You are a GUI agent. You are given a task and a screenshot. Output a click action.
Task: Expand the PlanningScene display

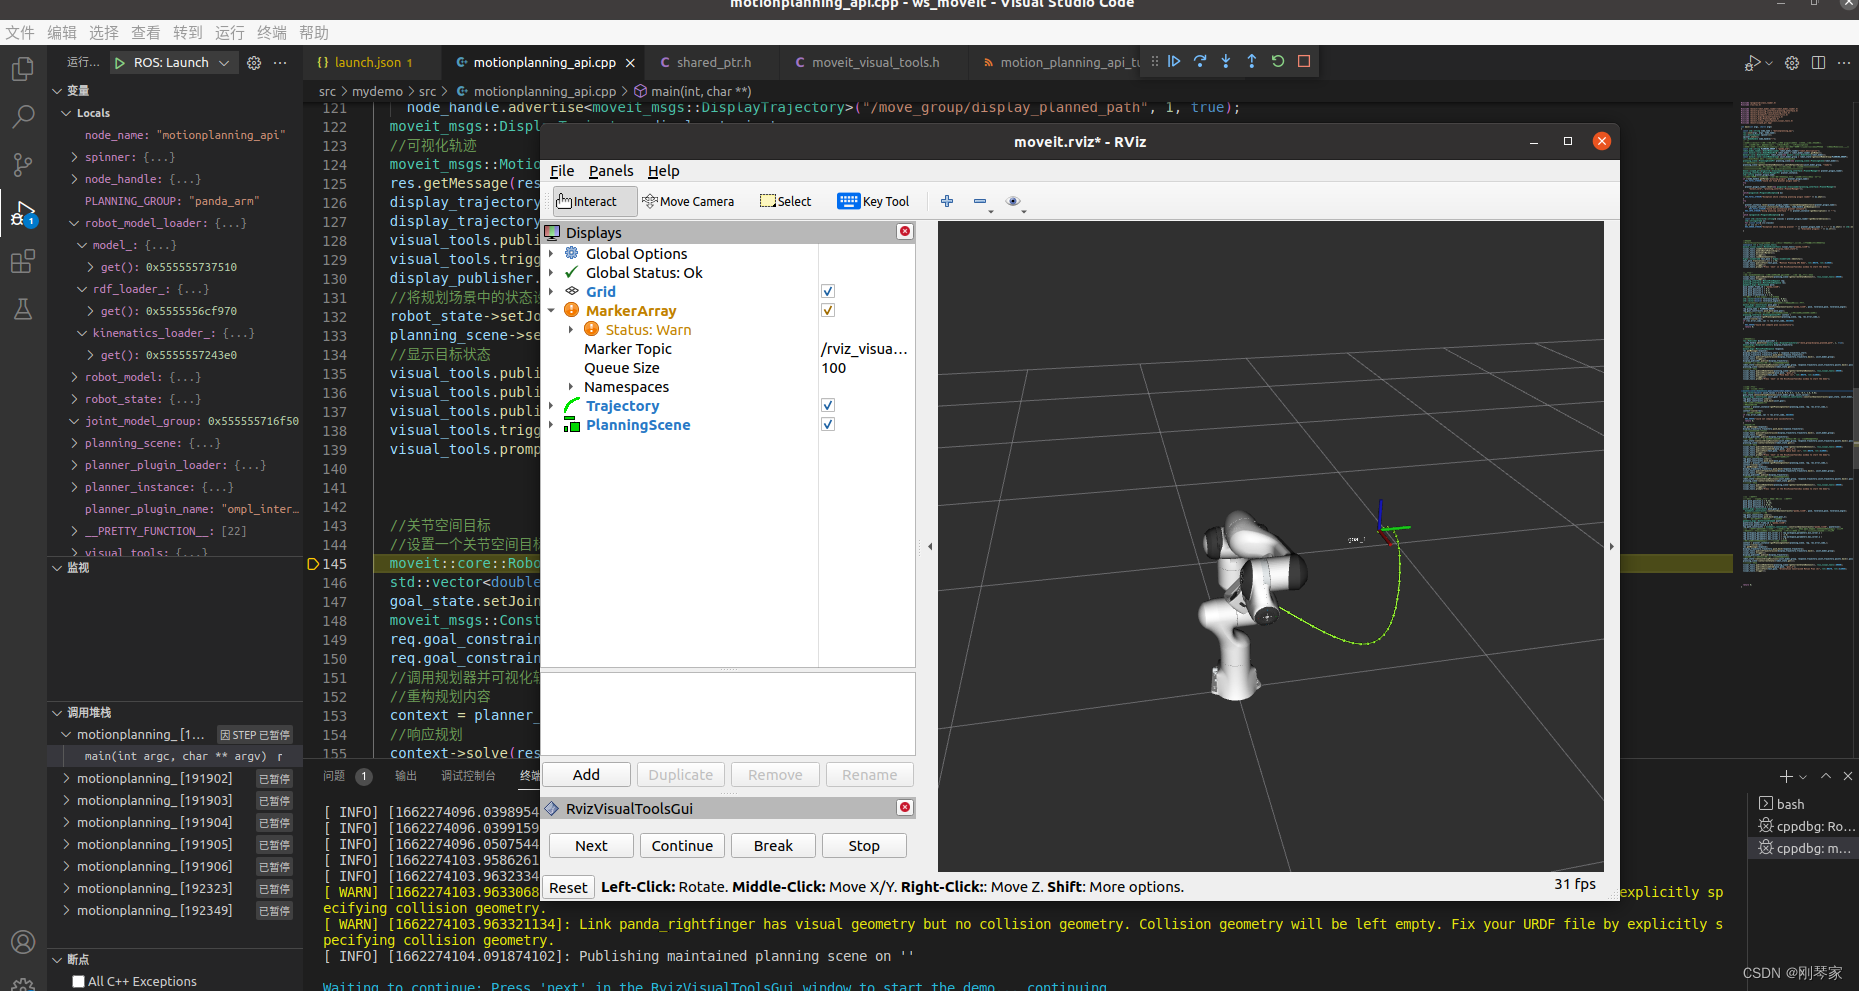551,425
